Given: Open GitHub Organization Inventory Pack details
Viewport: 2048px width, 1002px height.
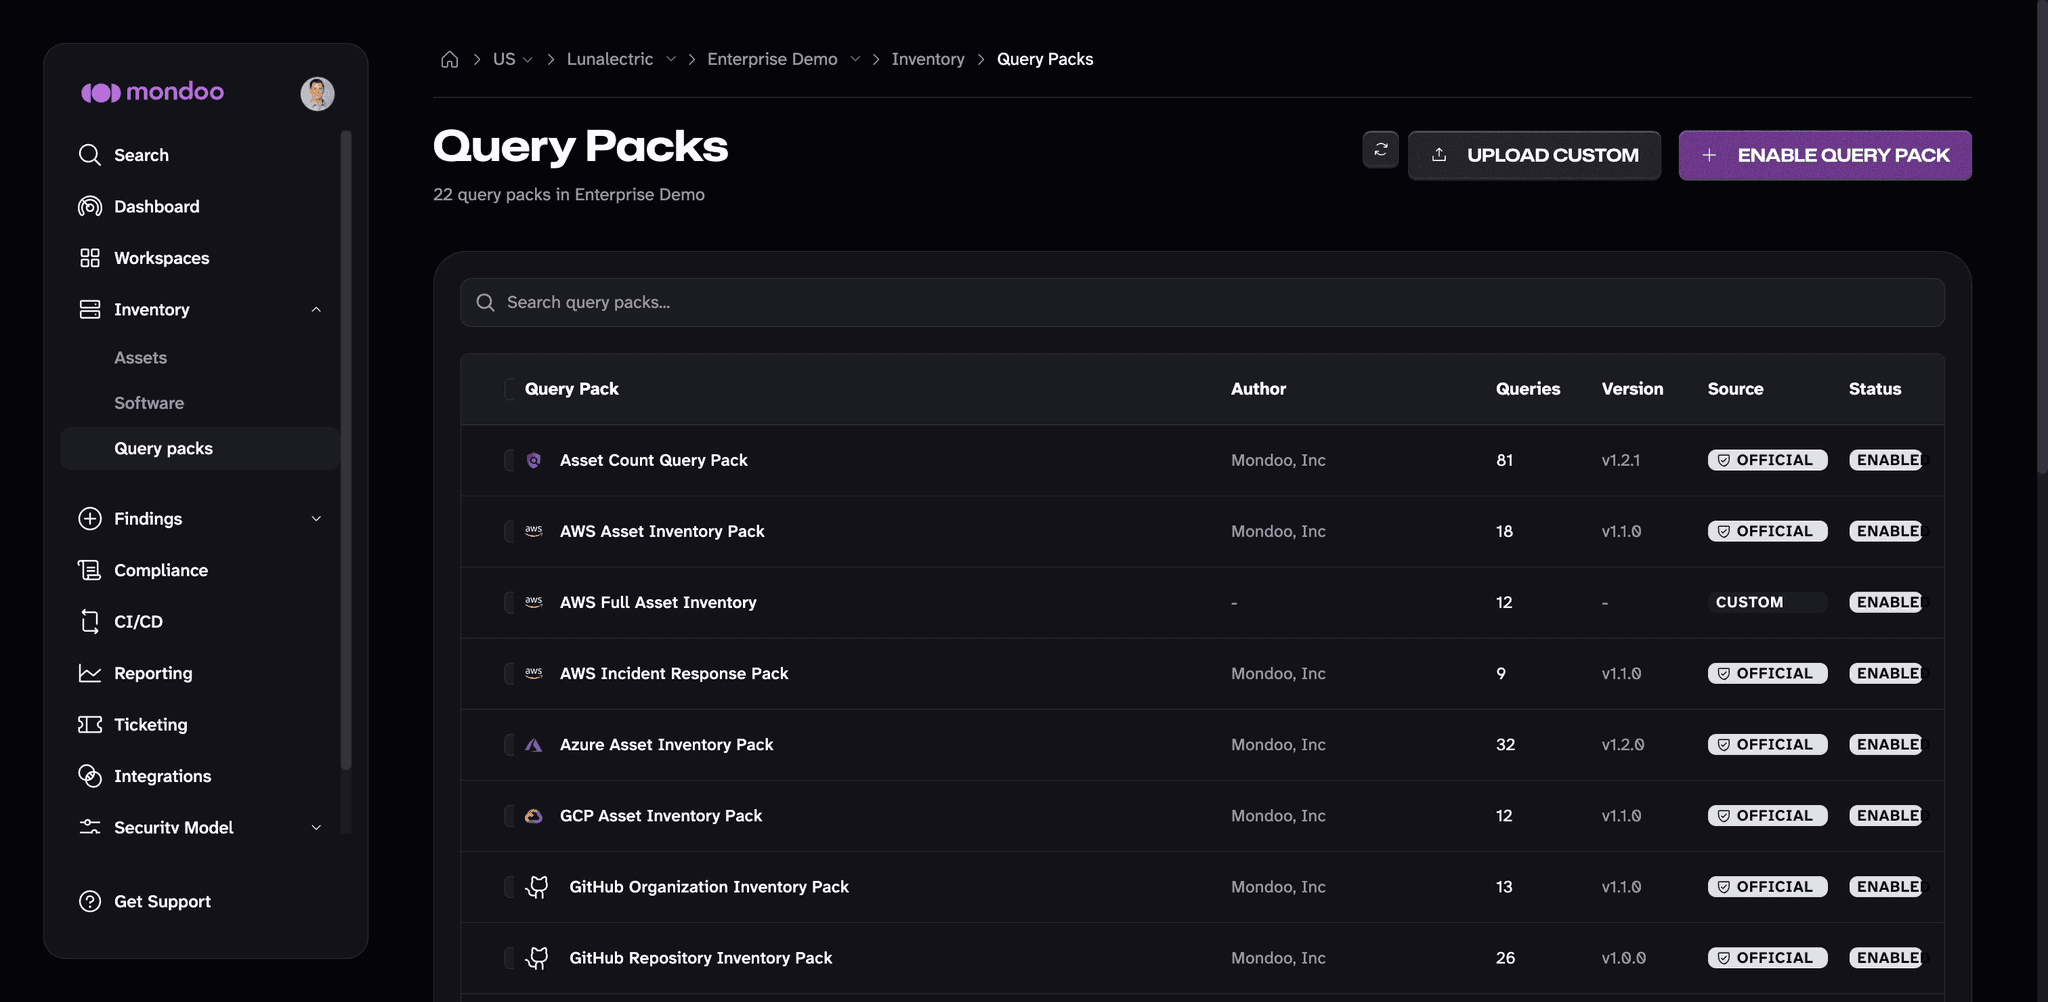Looking at the screenshot, I should (709, 887).
